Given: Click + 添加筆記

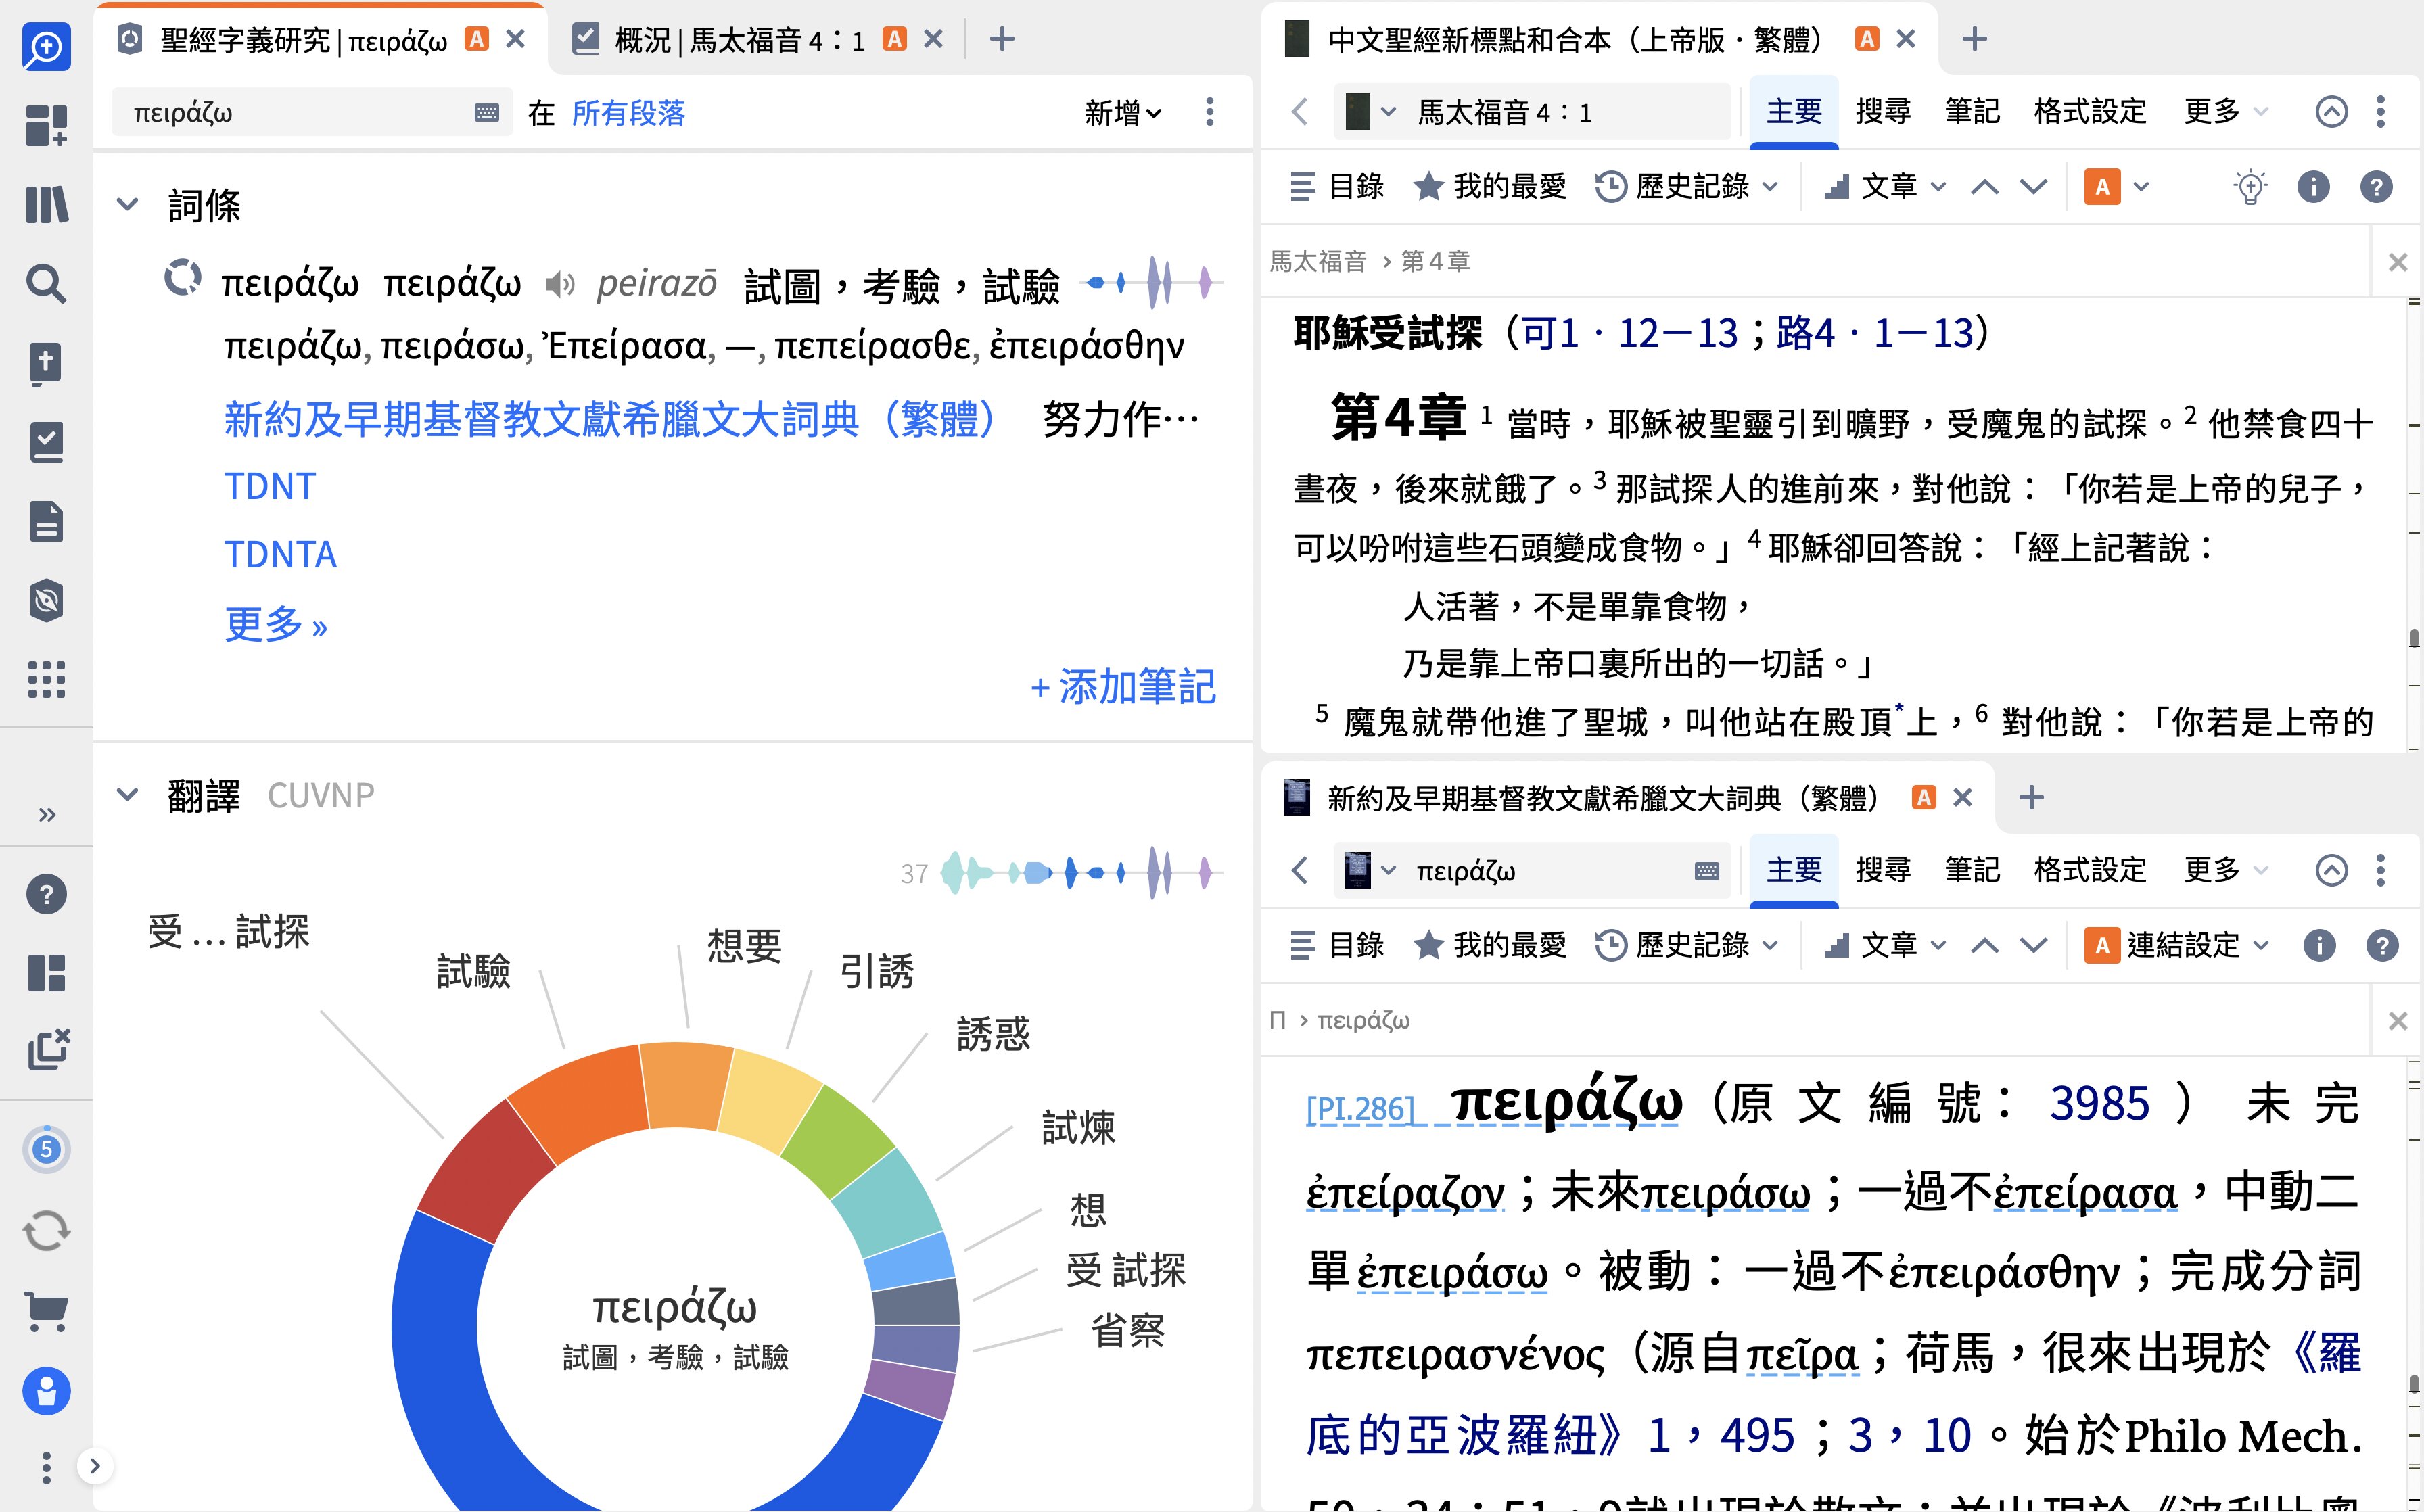Looking at the screenshot, I should coord(1123,687).
